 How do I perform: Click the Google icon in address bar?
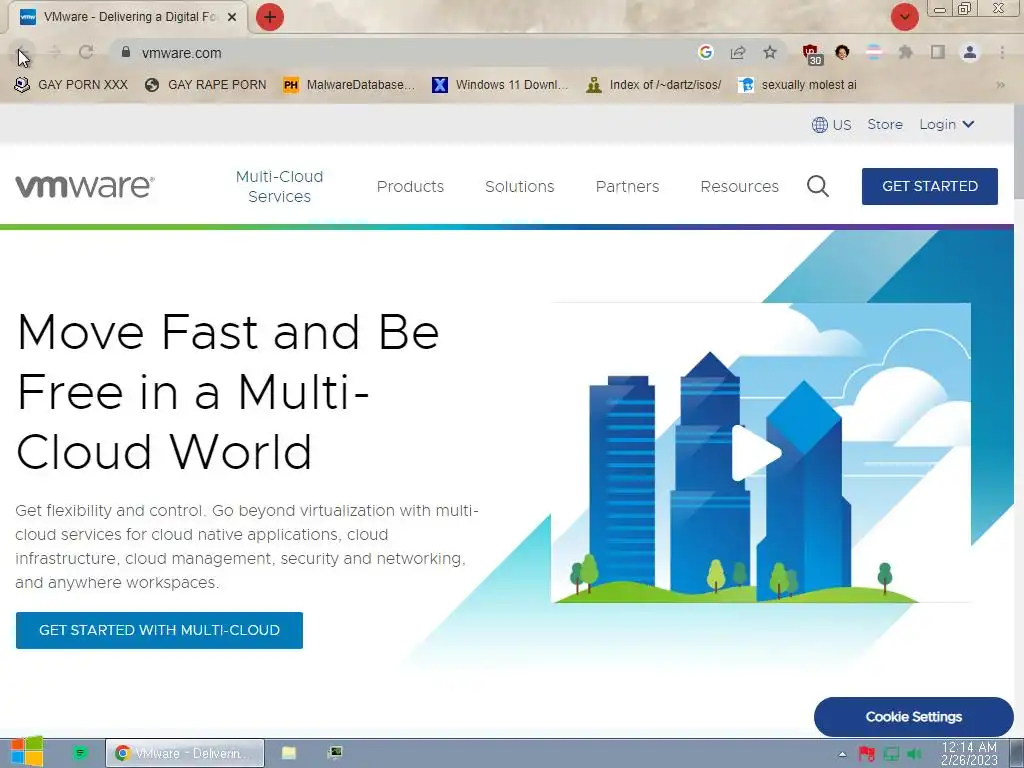[705, 52]
